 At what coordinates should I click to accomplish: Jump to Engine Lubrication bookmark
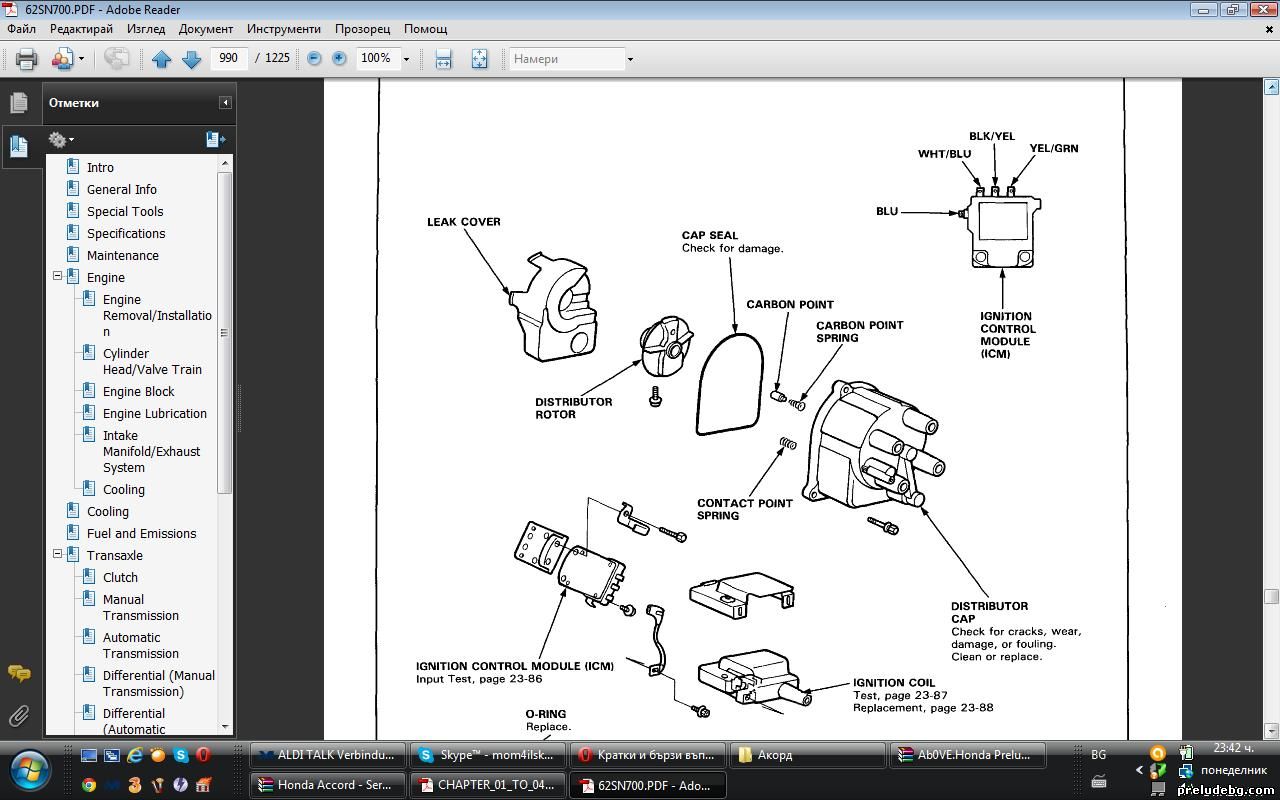pos(154,413)
